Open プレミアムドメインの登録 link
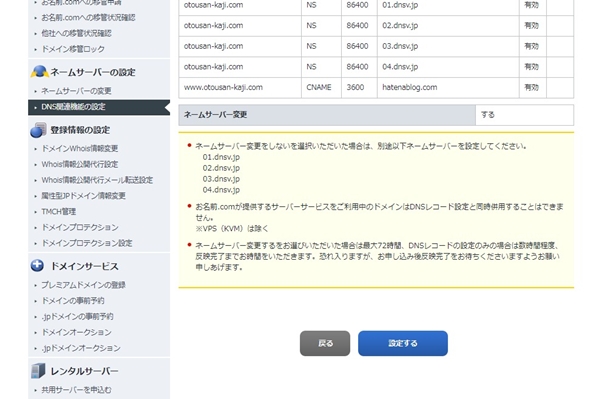 point(83,285)
